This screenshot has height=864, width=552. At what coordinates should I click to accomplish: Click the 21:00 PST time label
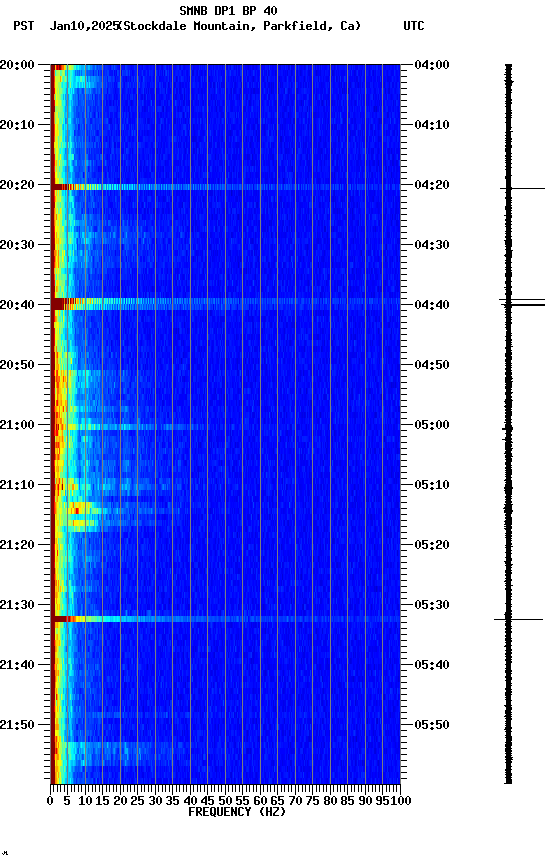tap(17, 425)
